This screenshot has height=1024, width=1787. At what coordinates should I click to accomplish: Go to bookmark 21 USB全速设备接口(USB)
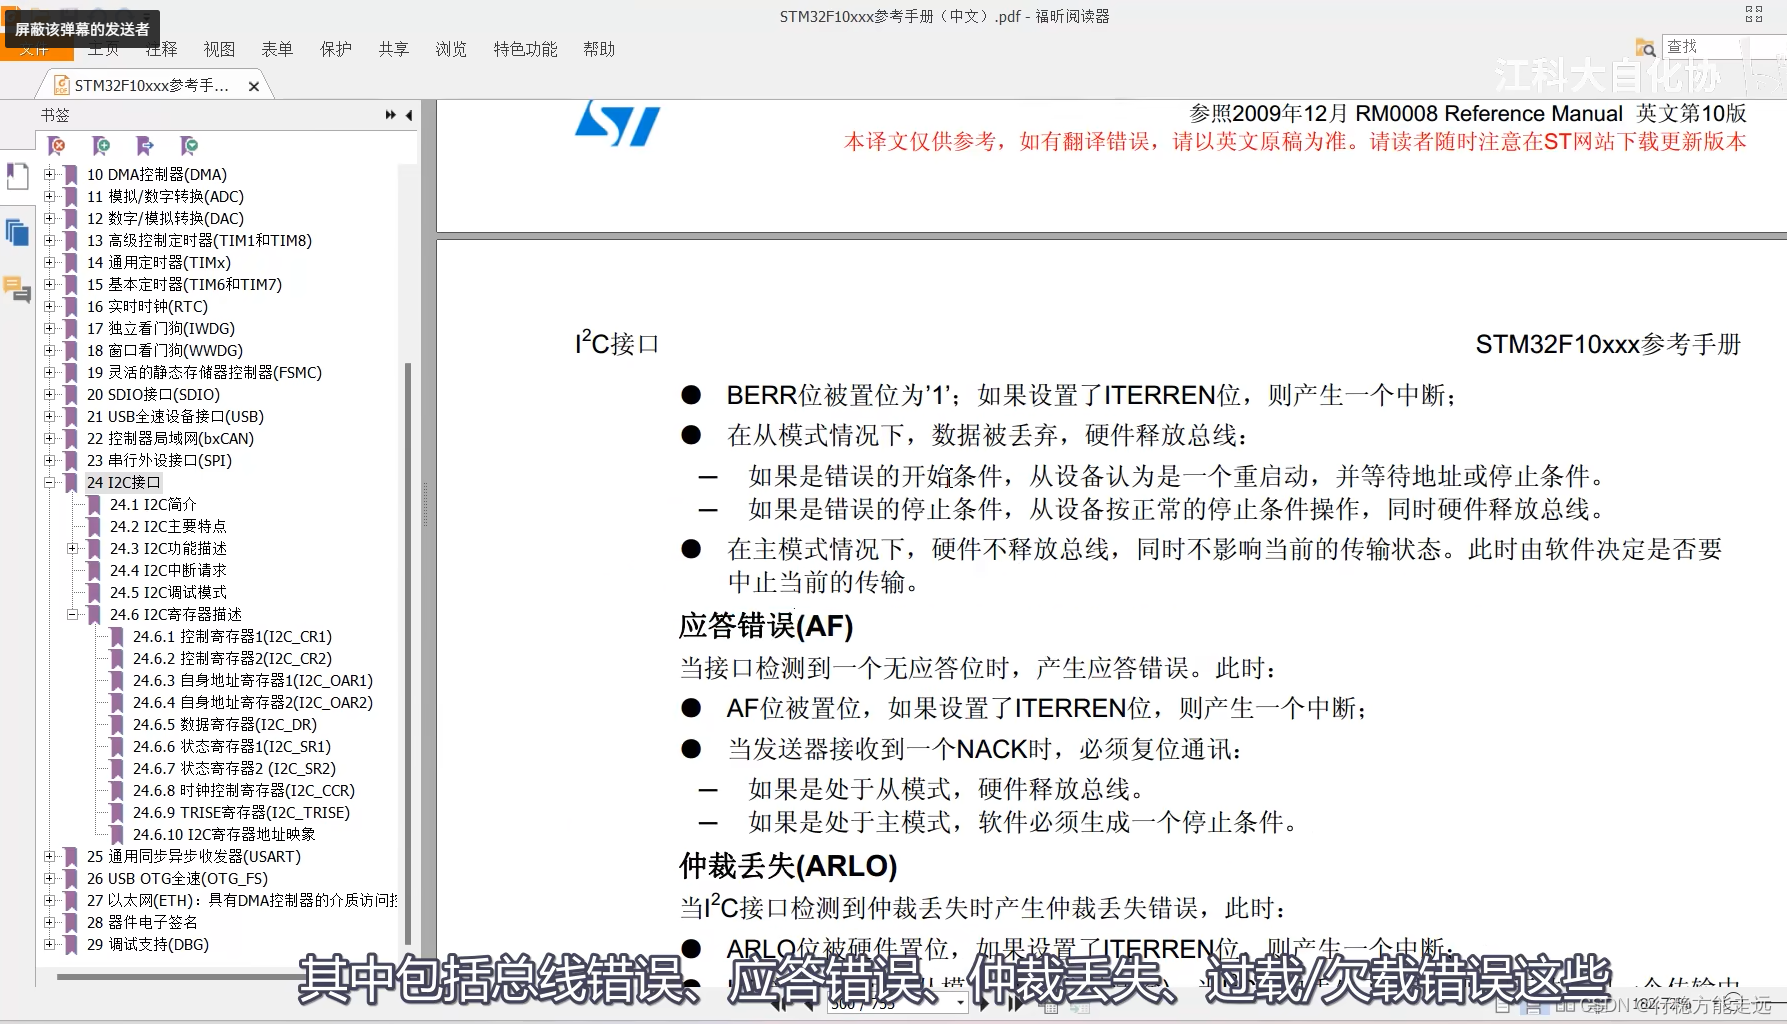(x=175, y=416)
